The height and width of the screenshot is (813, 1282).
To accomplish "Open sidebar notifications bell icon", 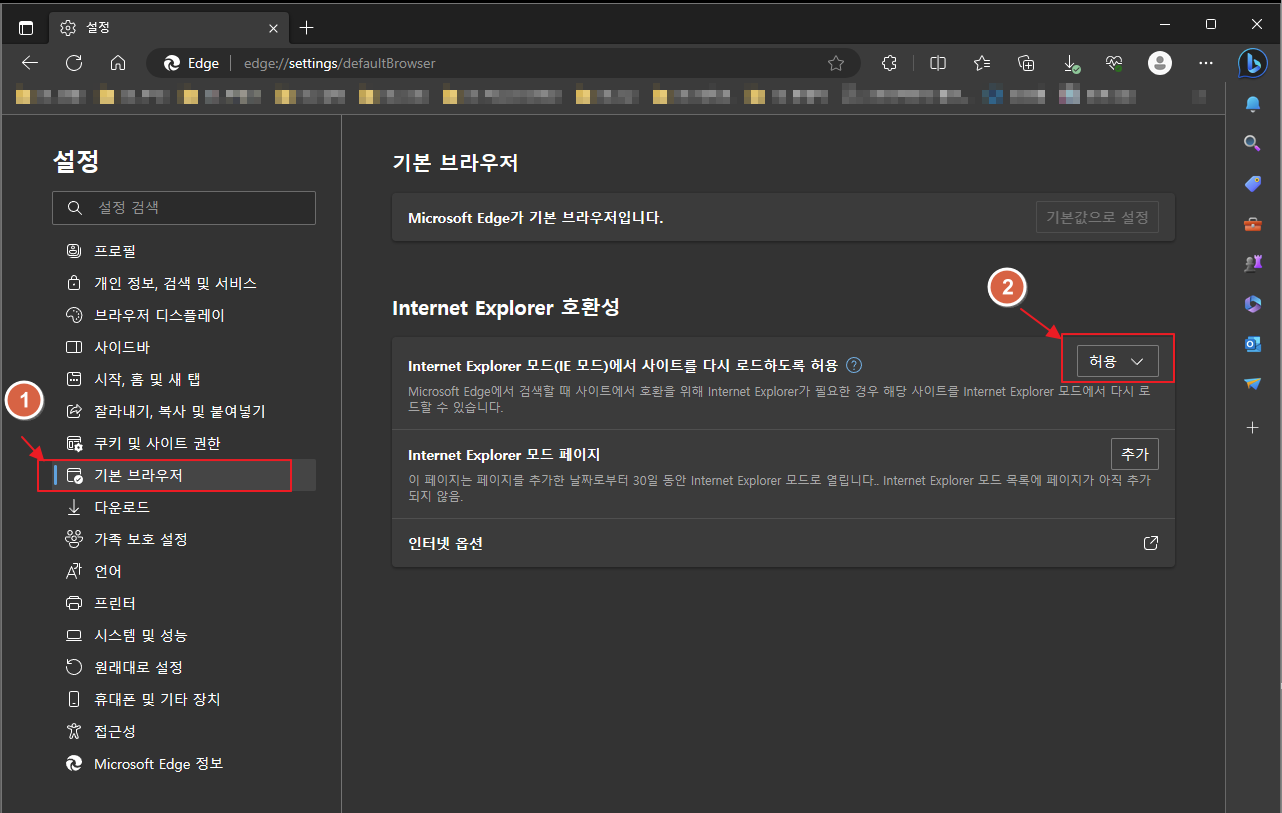I will pos(1252,104).
